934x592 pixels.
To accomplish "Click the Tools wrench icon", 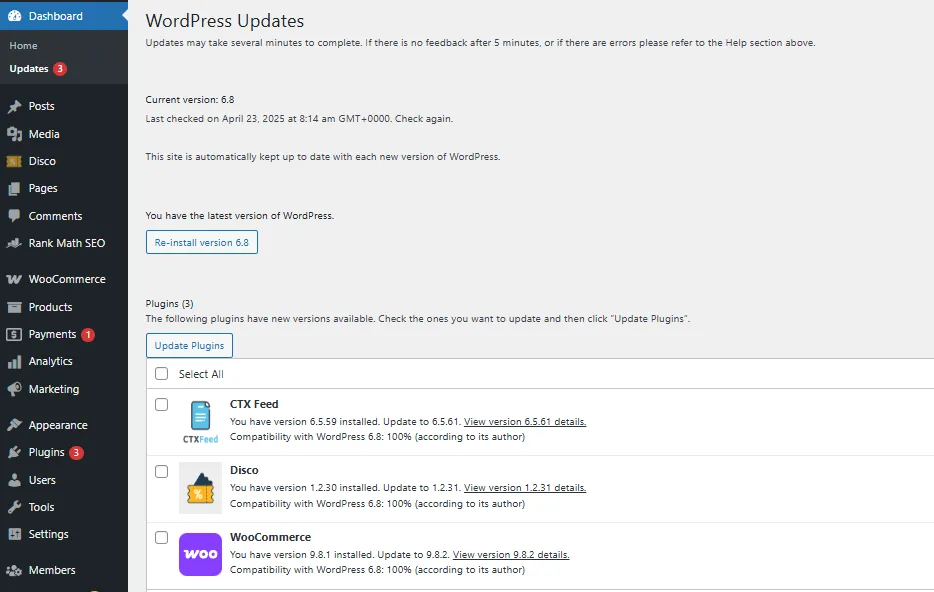I will (x=14, y=507).
